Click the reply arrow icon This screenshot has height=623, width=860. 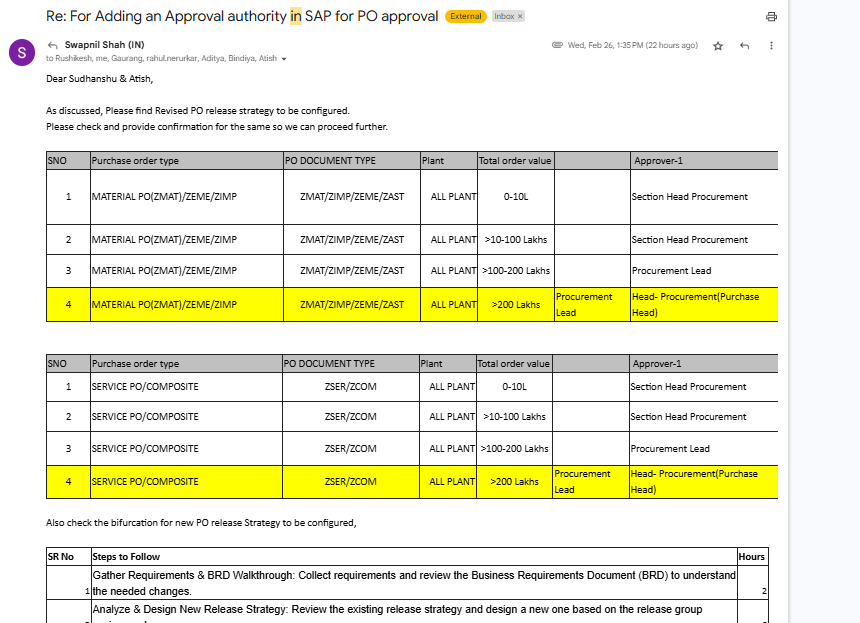744,46
